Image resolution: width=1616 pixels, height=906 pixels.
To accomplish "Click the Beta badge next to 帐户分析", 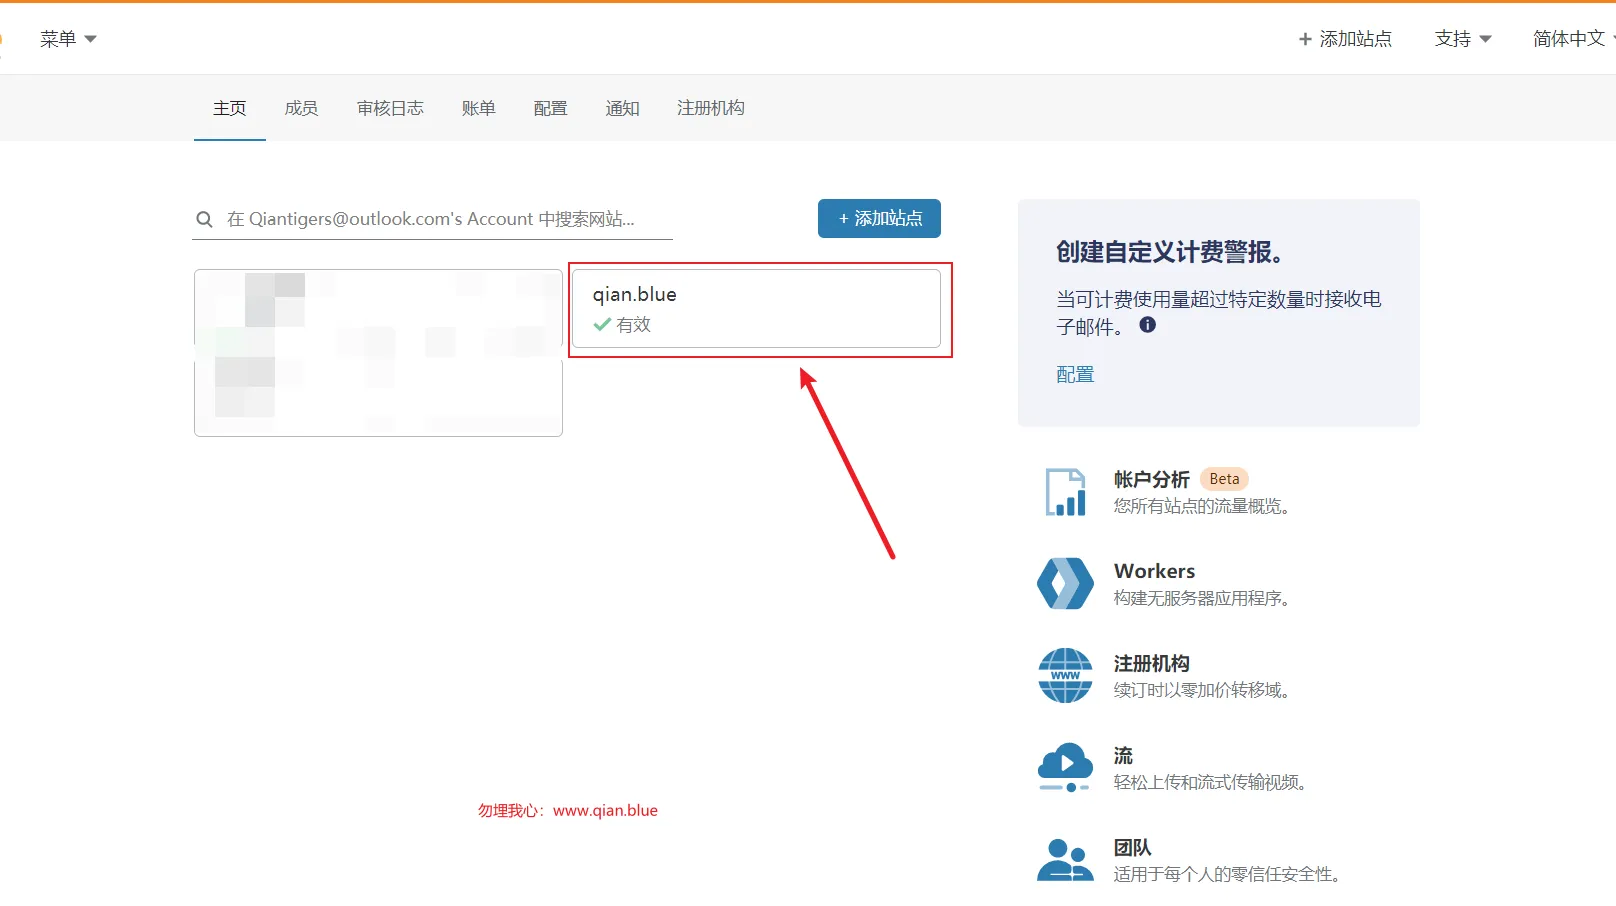I will [x=1224, y=479].
